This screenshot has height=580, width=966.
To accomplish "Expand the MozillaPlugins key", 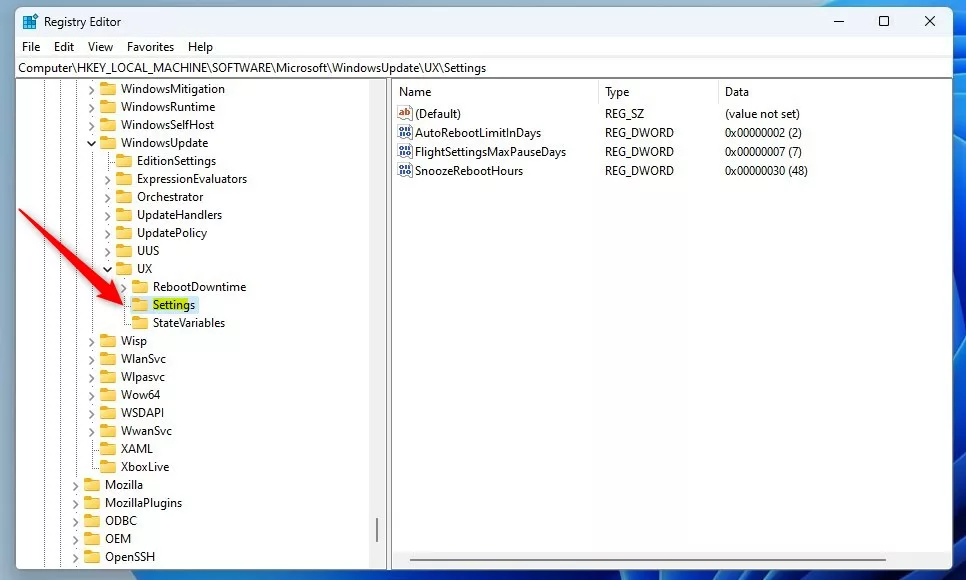I will click(x=75, y=504).
